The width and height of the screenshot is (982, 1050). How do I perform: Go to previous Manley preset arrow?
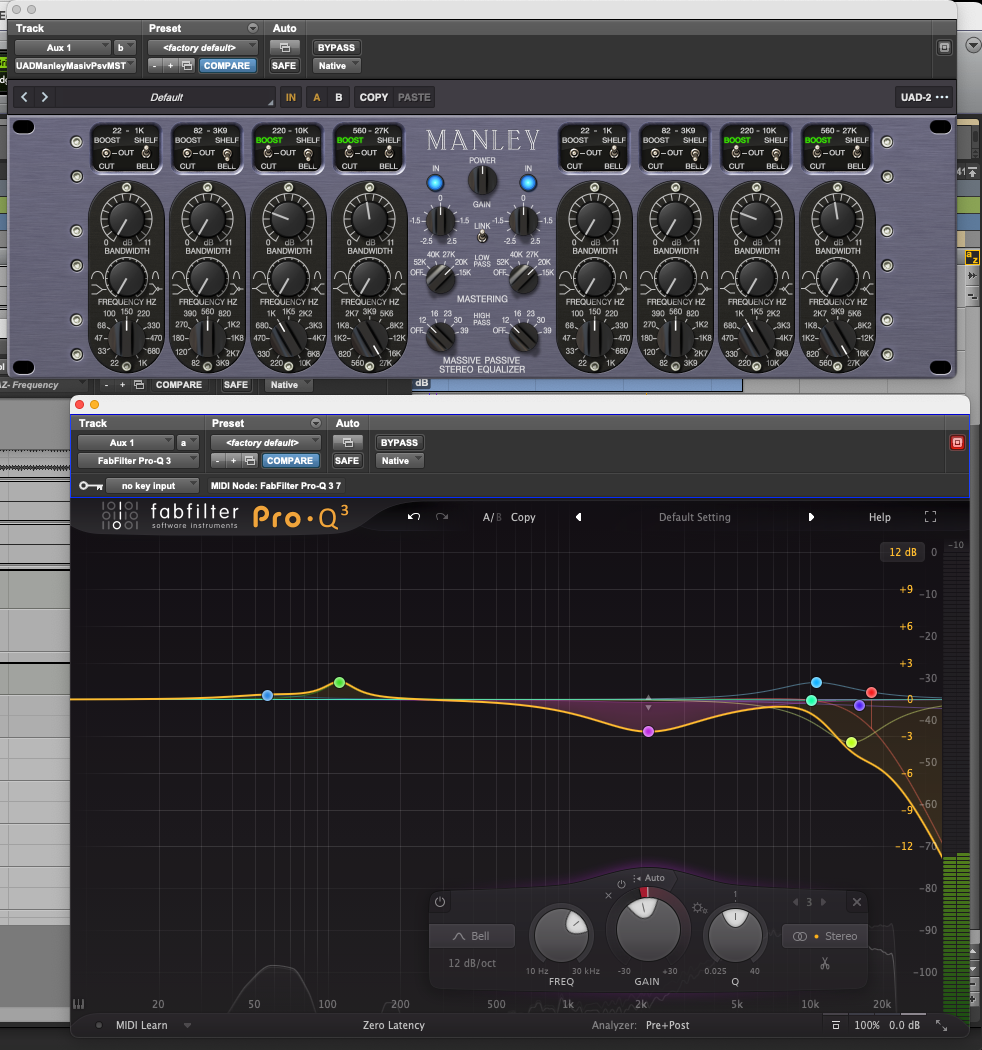coord(24,97)
